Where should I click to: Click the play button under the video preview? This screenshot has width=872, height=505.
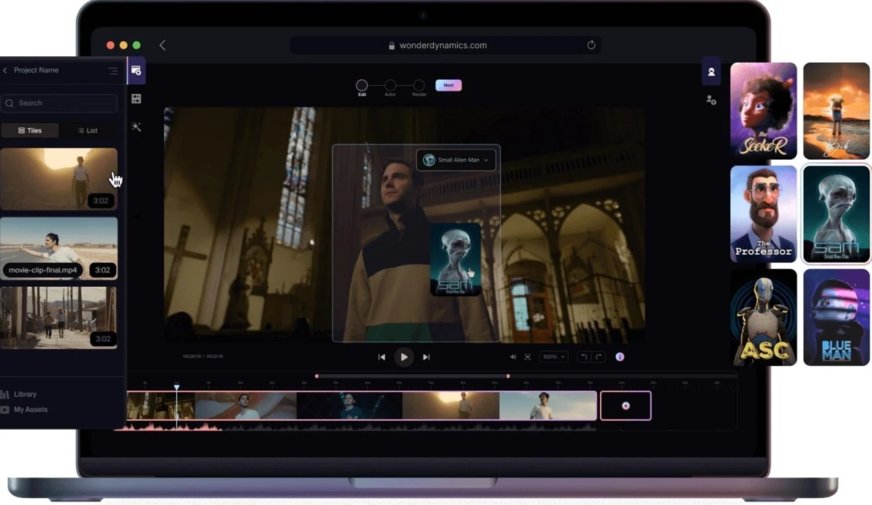(x=404, y=356)
